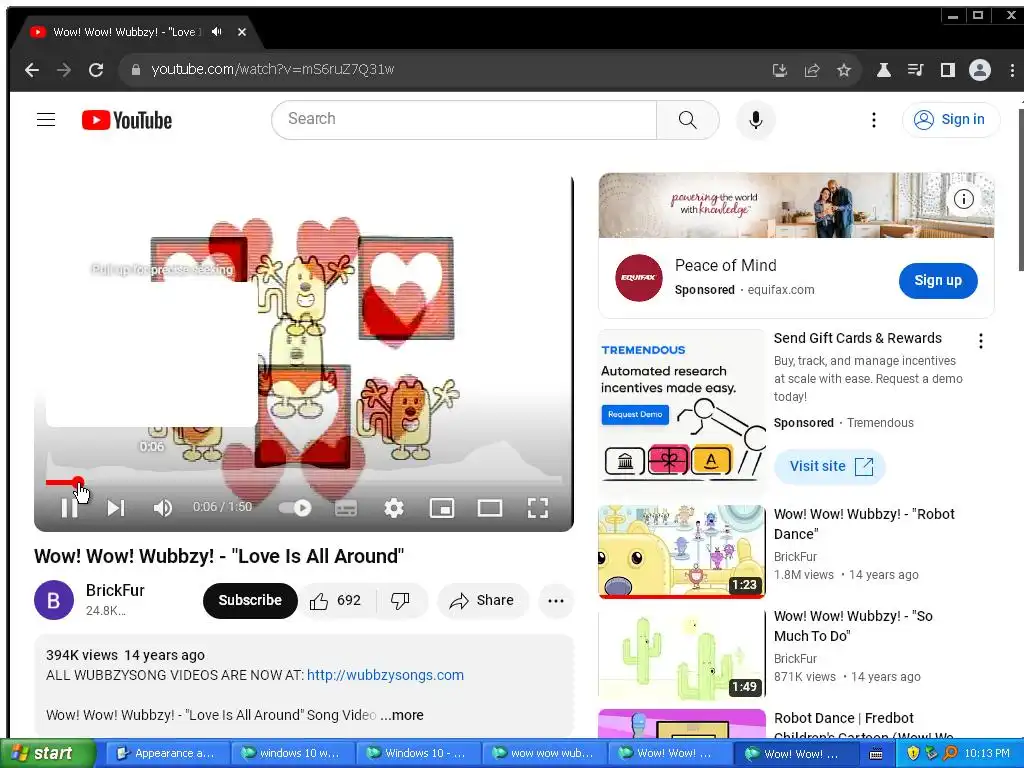Switch to miniplayer mode

click(x=442, y=508)
